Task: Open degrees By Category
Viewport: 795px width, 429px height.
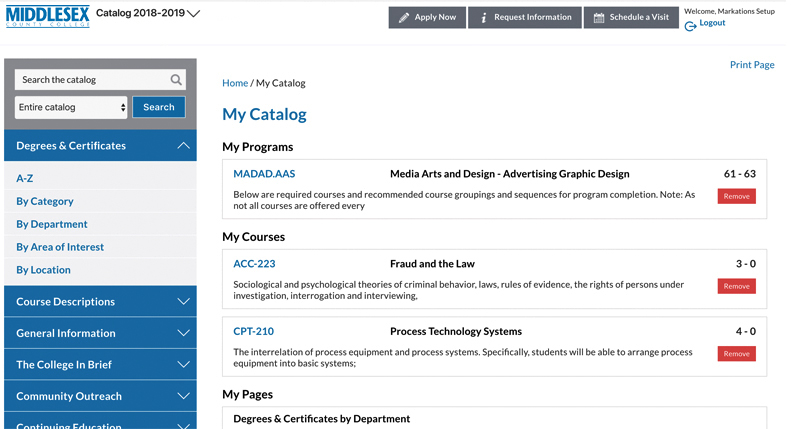Action: (45, 201)
